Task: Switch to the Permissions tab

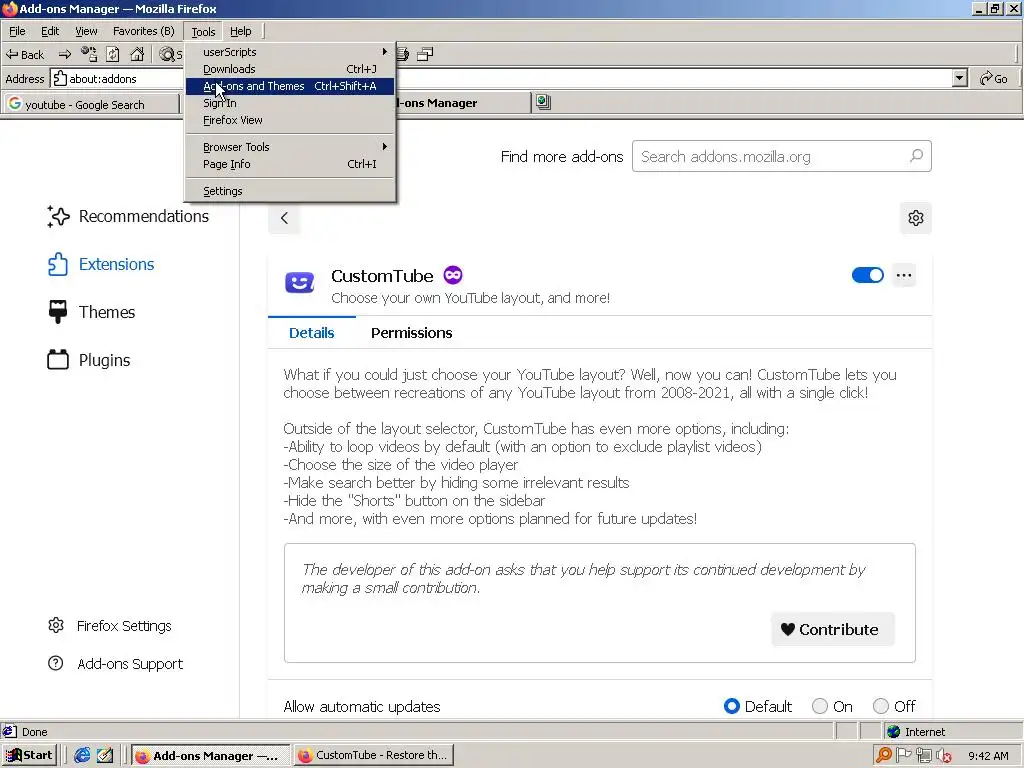Action: [411, 333]
